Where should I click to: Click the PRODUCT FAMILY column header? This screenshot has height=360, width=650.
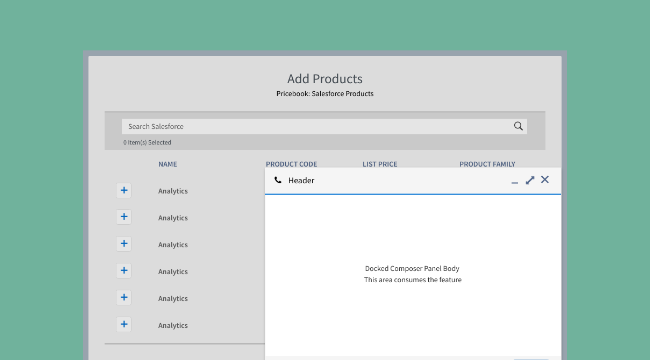[x=487, y=164]
